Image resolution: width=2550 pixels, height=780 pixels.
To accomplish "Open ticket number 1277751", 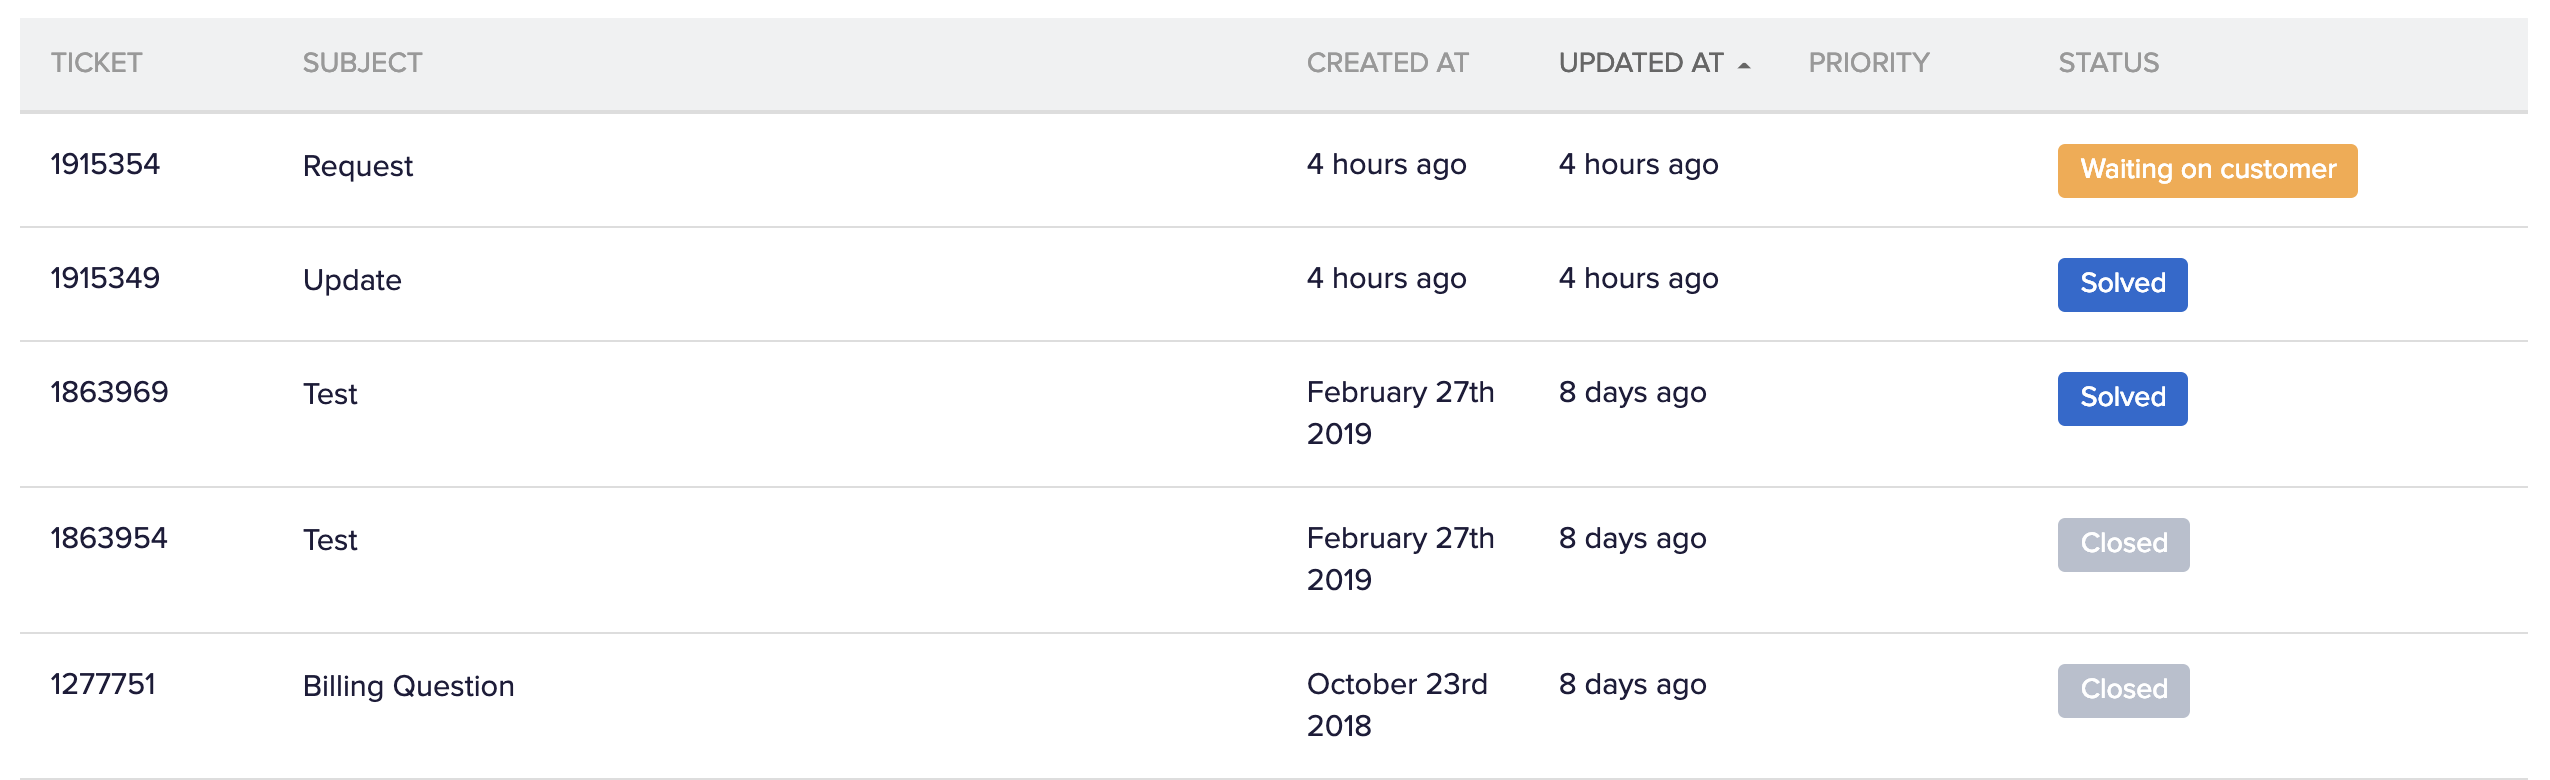I will pyautogui.click(x=103, y=684).
